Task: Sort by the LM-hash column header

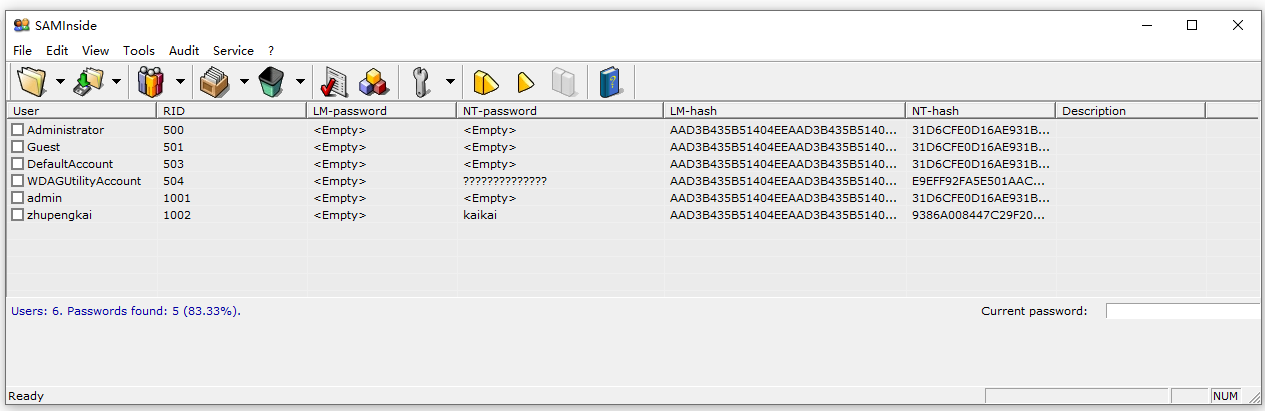Action: click(784, 111)
